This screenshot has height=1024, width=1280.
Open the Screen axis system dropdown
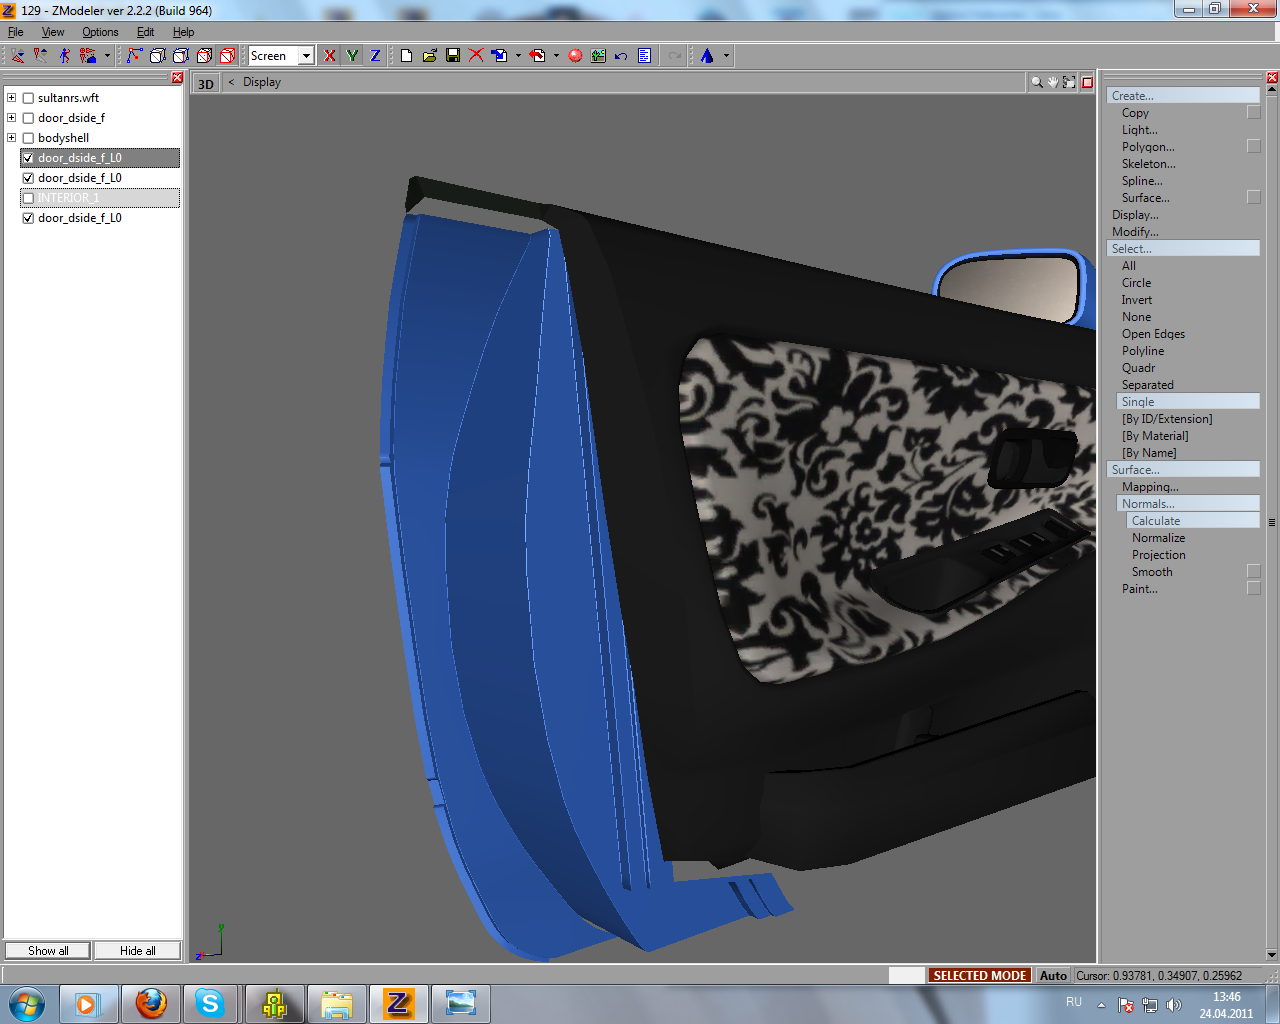[x=306, y=56]
